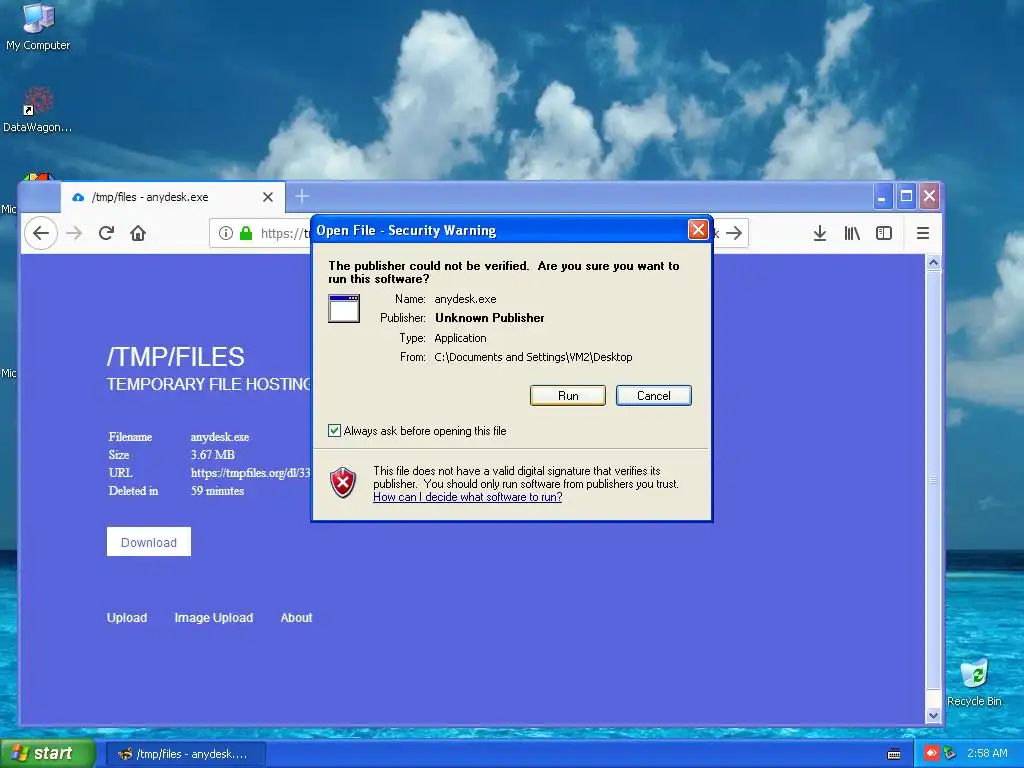Open the browser downloads panel

click(820, 233)
